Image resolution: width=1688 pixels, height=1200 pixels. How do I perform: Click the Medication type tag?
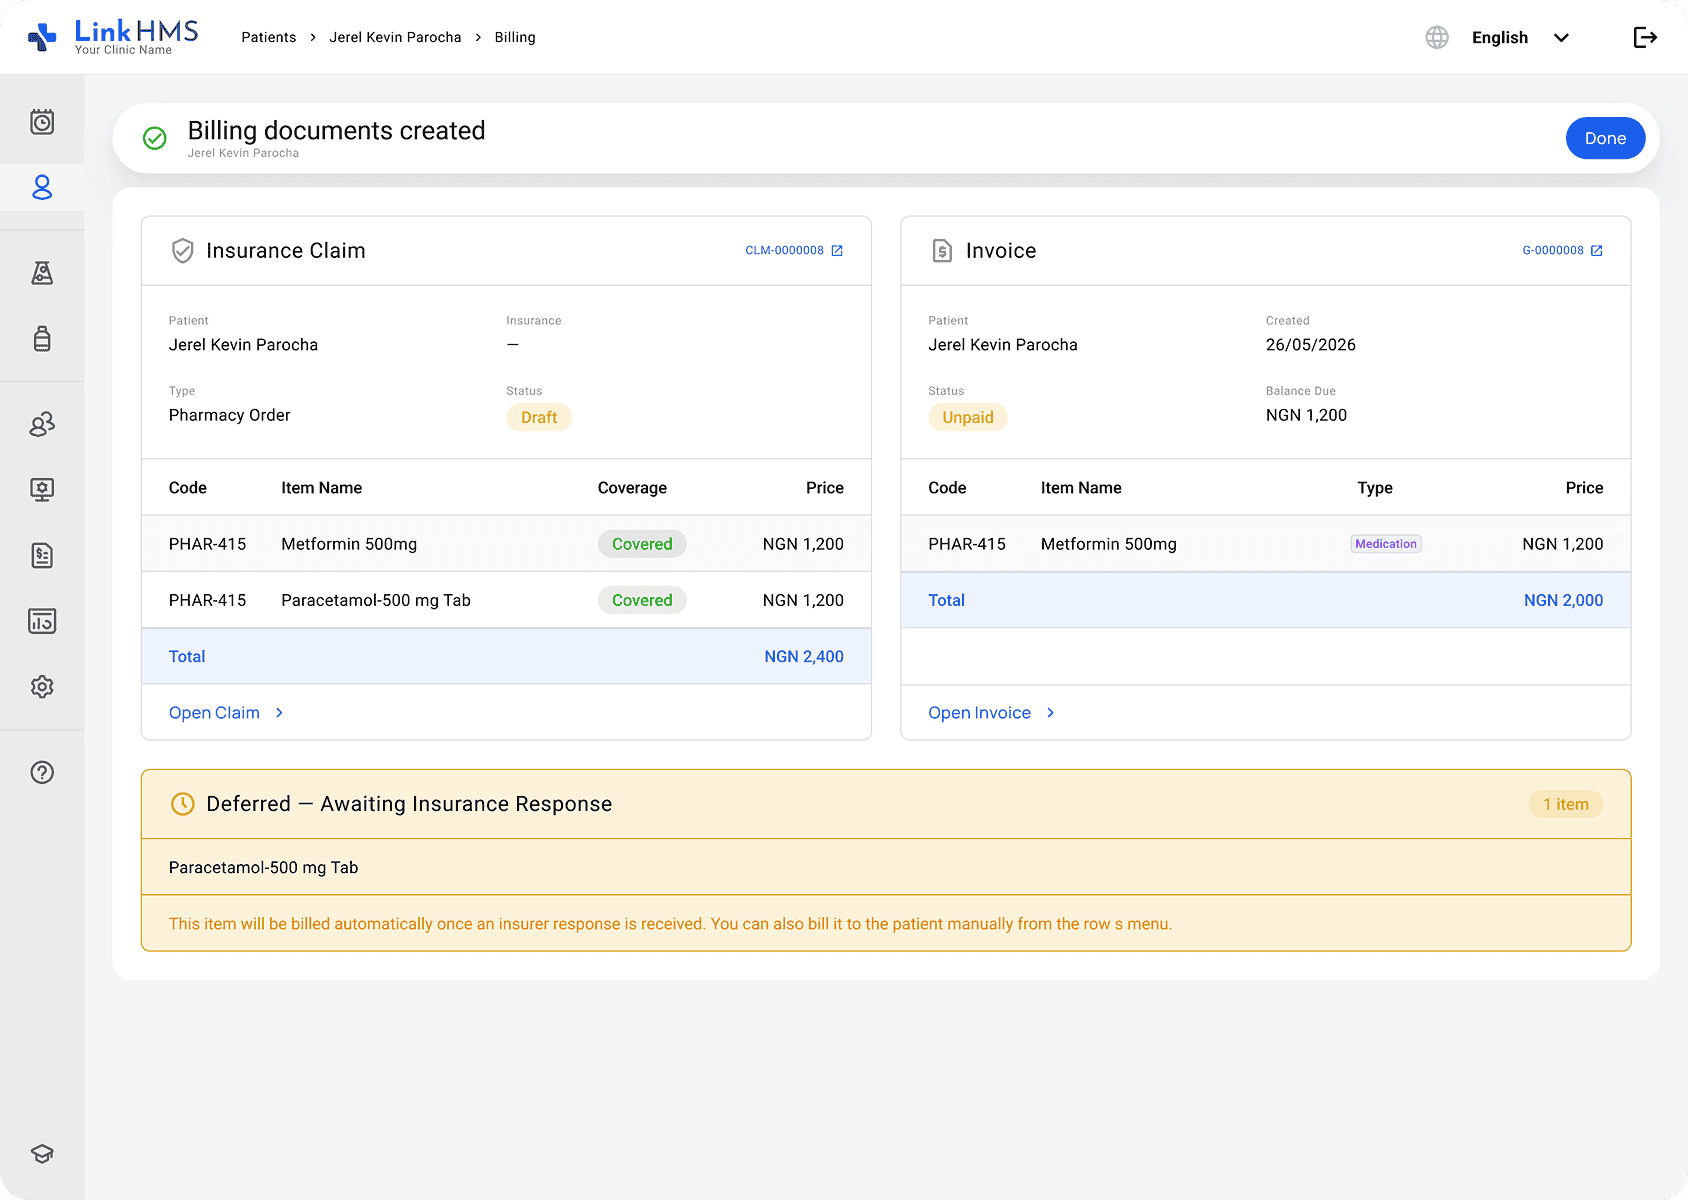pos(1386,544)
